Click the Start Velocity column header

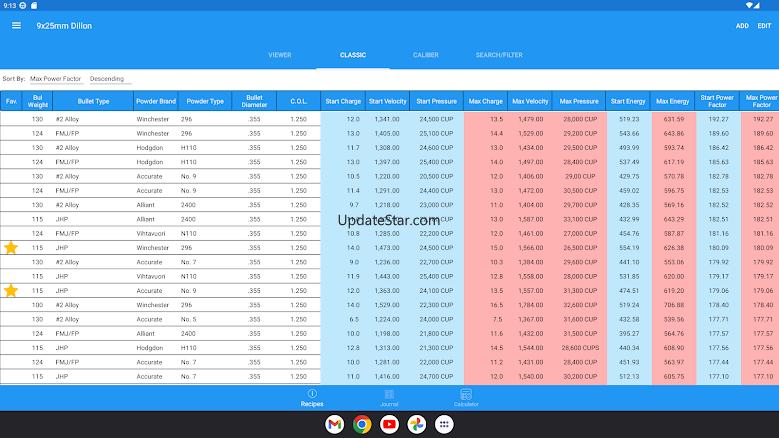tap(388, 101)
